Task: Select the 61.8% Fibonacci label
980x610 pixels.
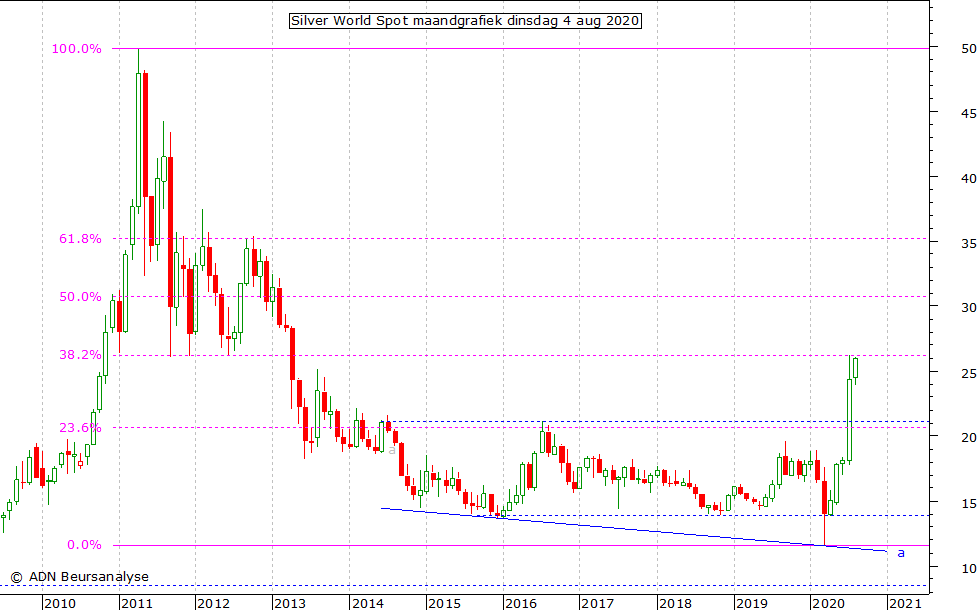Action: [x=80, y=239]
